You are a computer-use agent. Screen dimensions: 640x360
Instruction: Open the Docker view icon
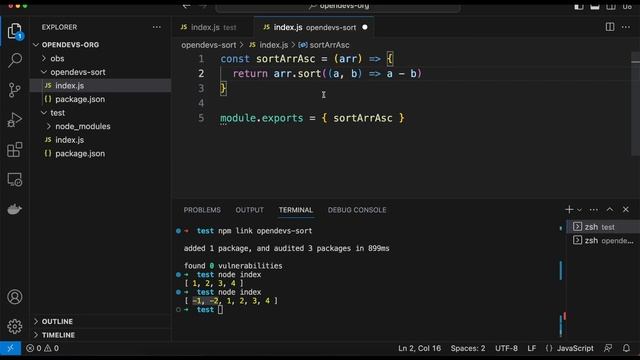coord(15,209)
